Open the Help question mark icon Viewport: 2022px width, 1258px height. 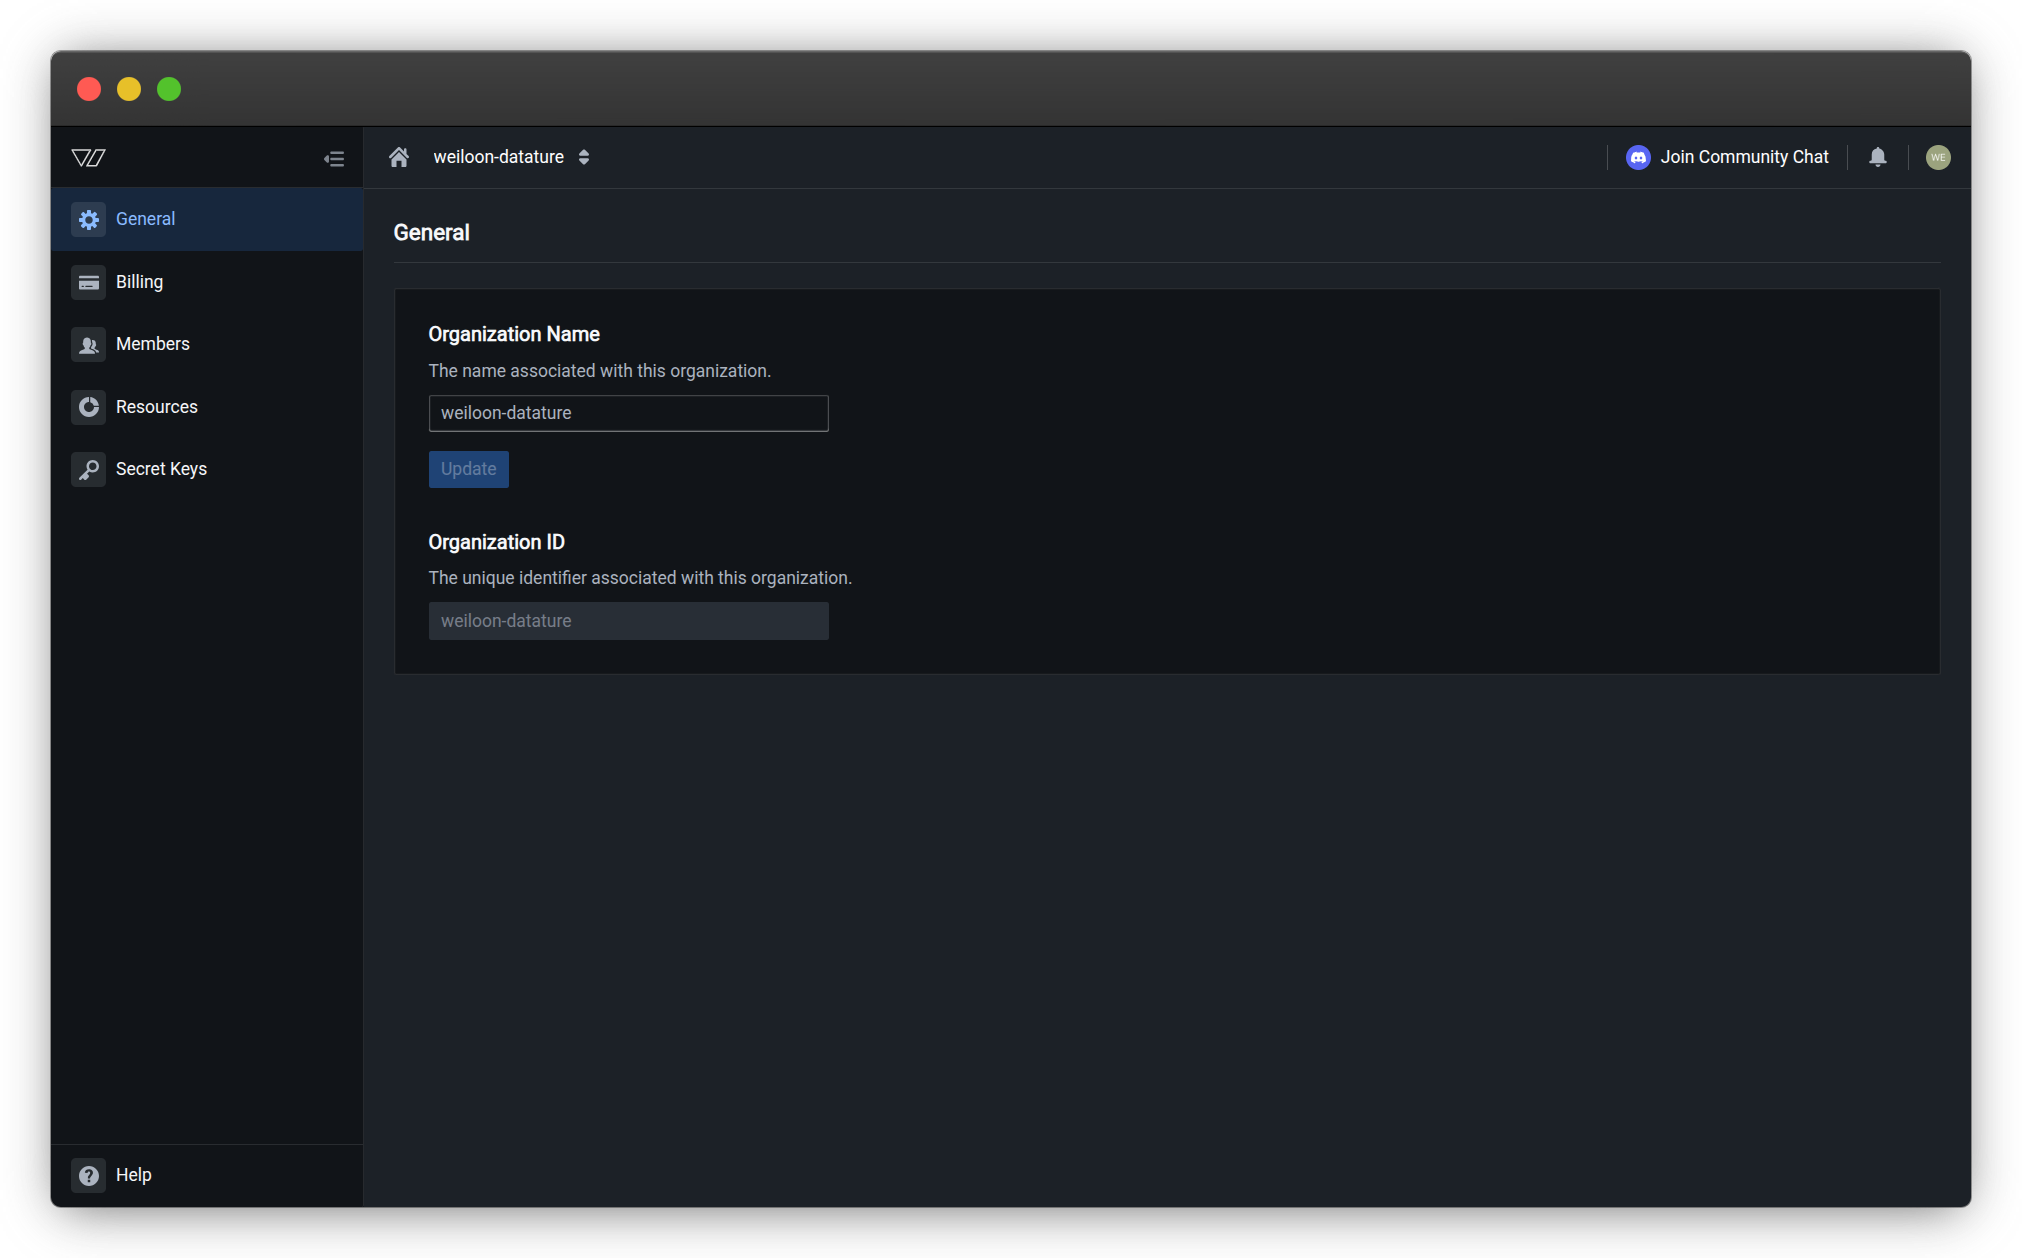tap(88, 1175)
